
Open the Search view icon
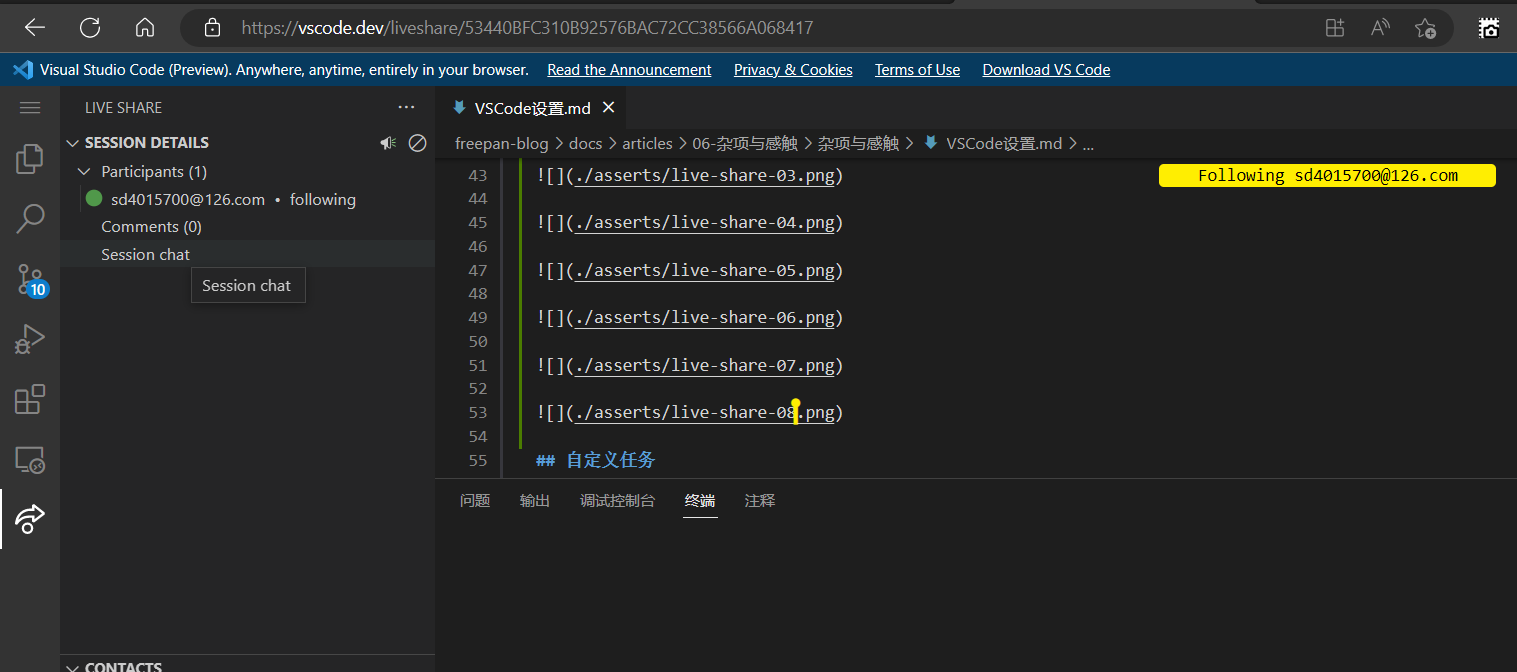pos(30,218)
